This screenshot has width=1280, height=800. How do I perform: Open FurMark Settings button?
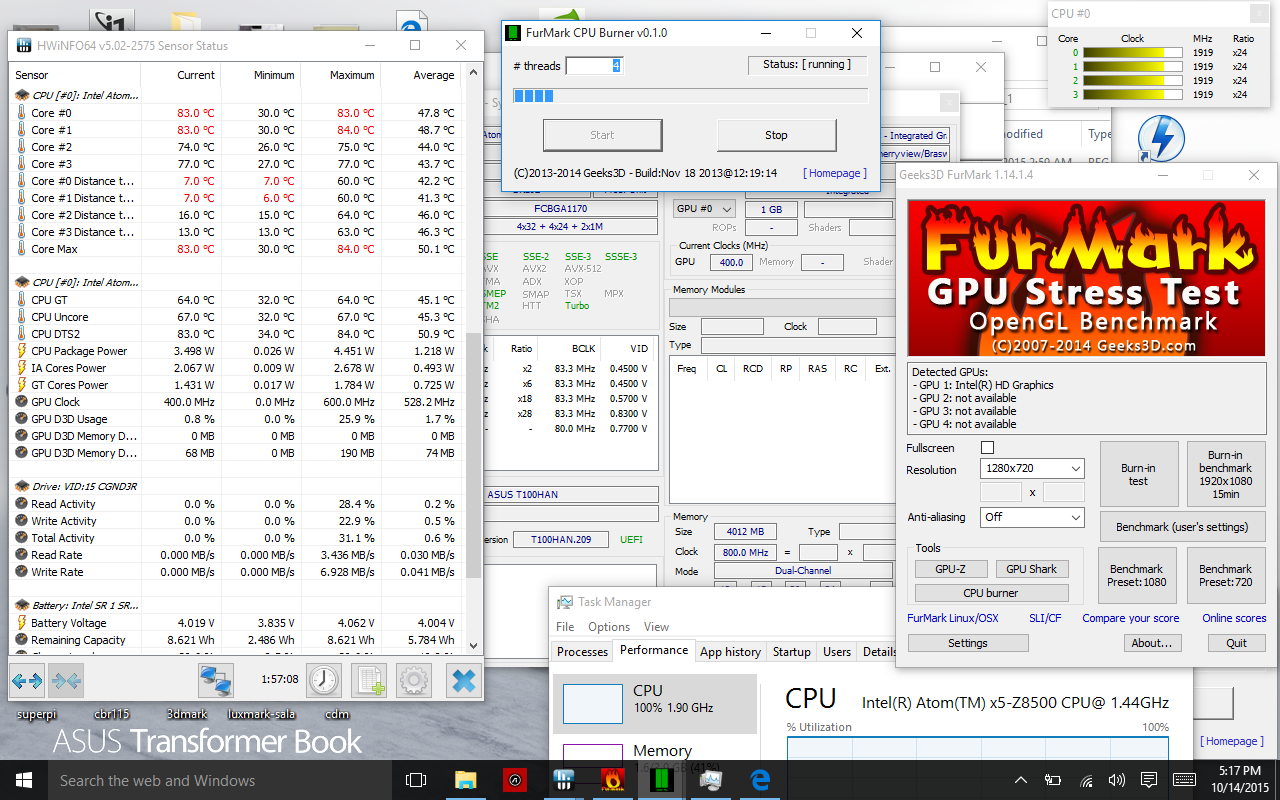click(x=968, y=643)
